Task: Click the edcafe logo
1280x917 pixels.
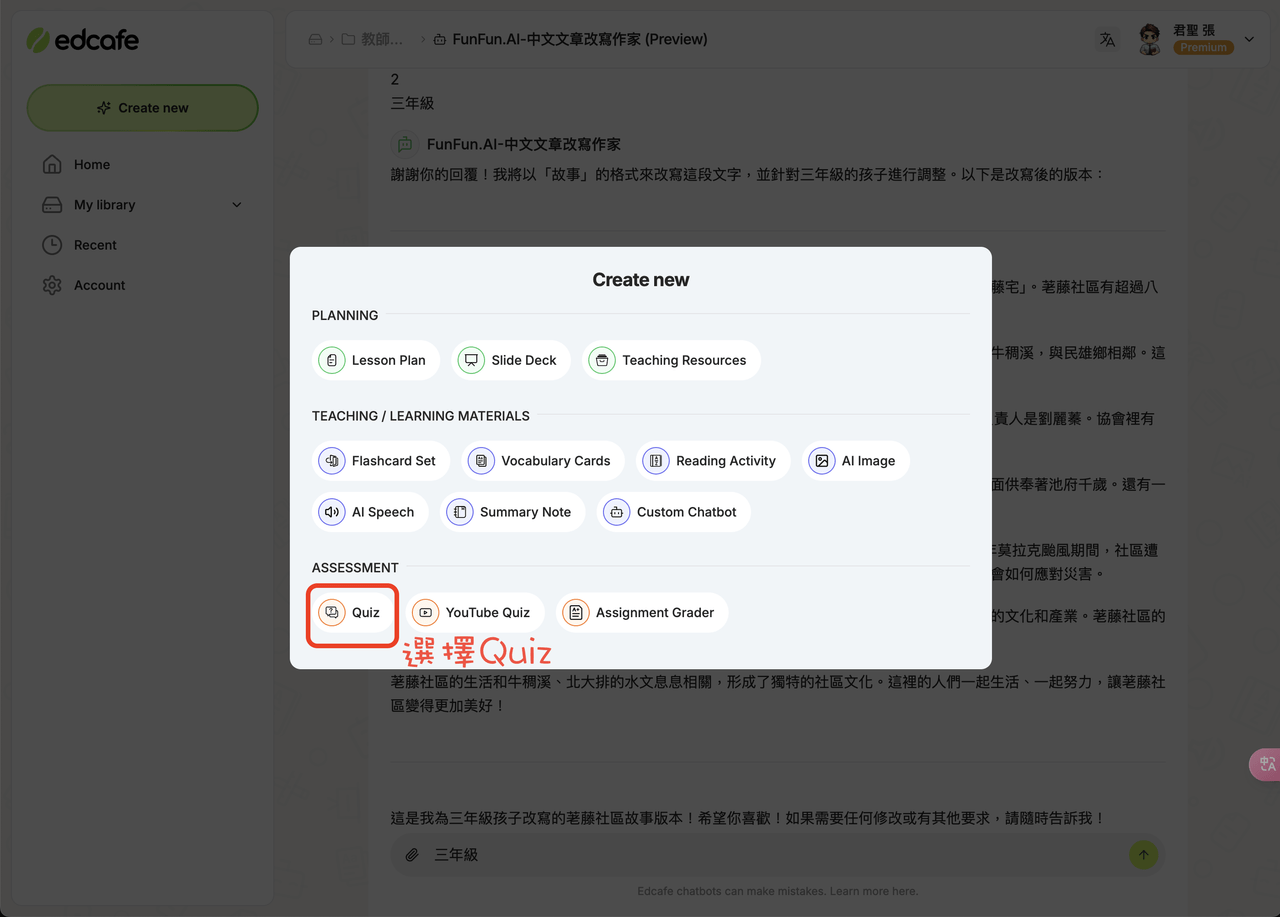Action: tap(82, 40)
